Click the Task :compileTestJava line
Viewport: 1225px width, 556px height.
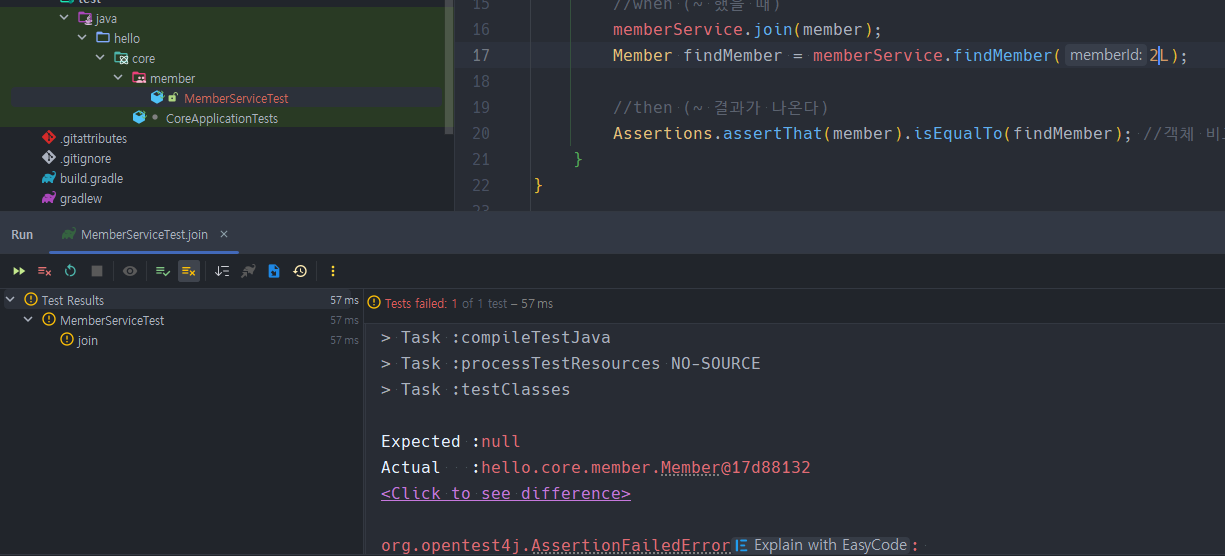pos(496,337)
